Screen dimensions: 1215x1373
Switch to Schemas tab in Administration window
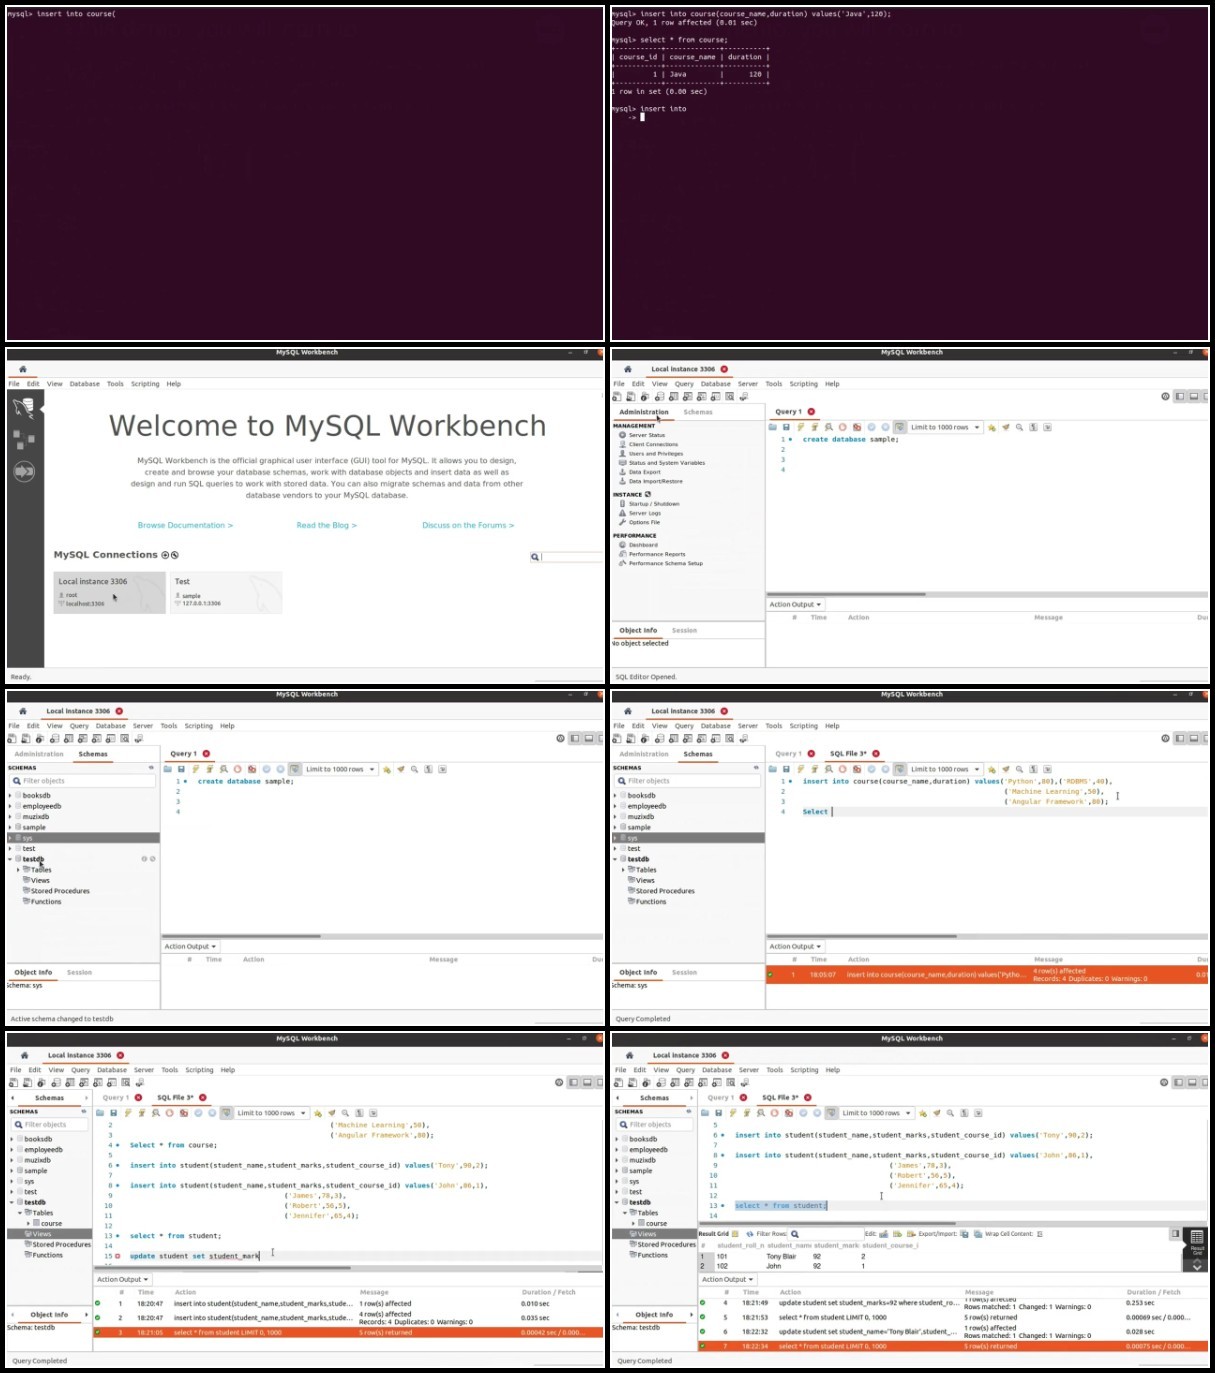[x=698, y=412]
